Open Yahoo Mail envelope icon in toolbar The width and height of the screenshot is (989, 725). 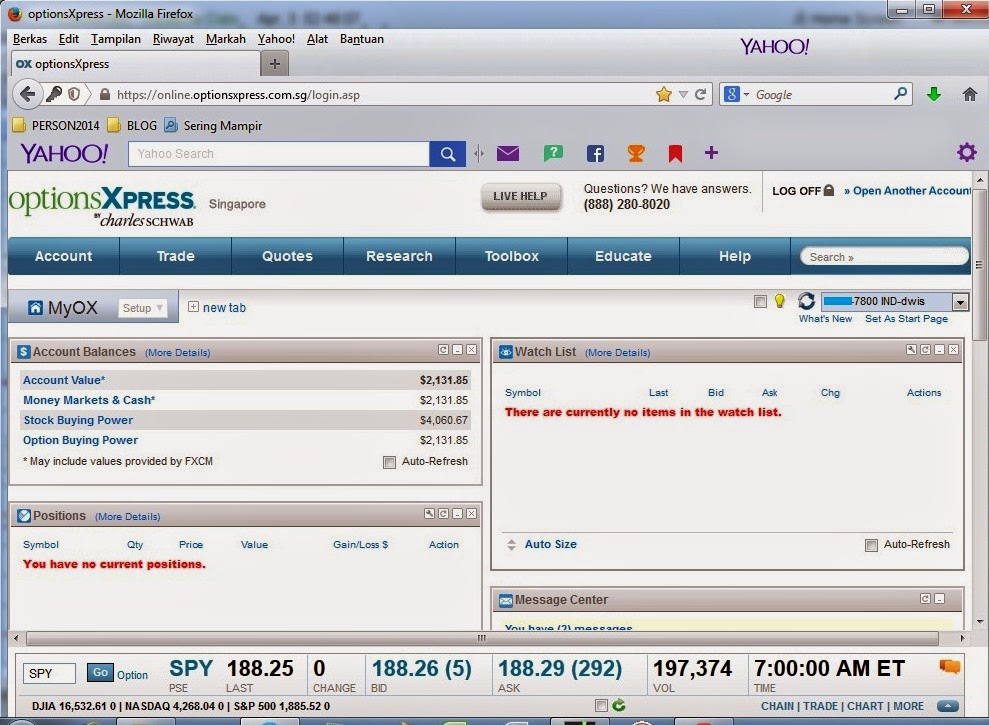[508, 153]
